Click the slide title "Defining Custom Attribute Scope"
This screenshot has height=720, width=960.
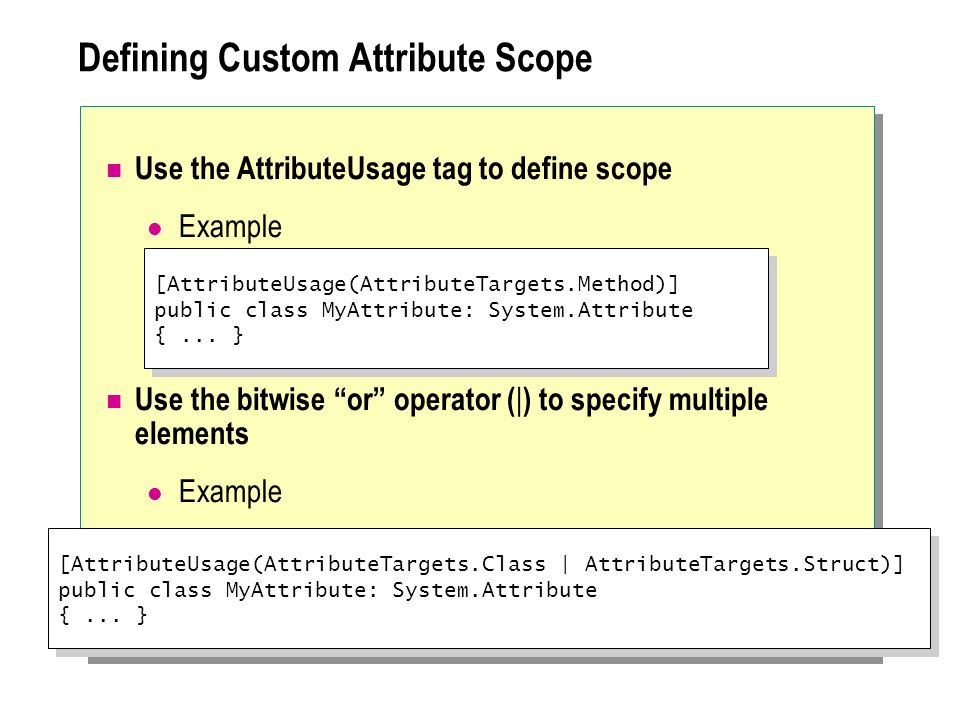(x=335, y=59)
